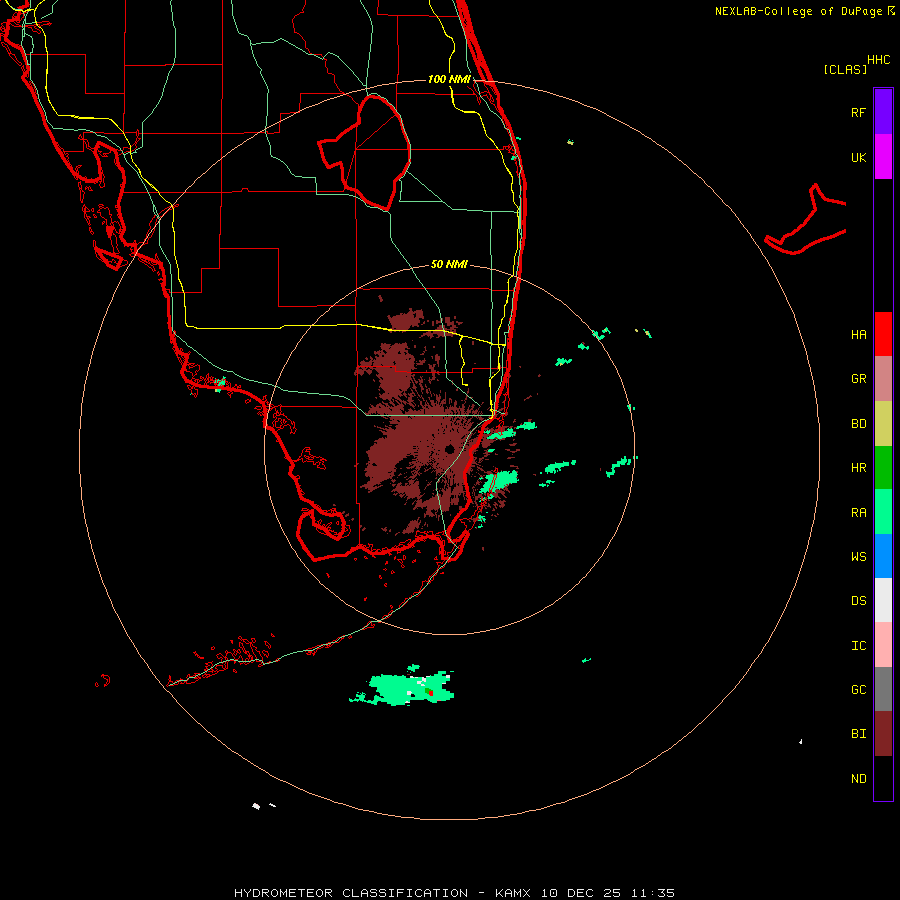The image size is (900, 900).
Task: Click the DS white legend swatch
Action: coord(883,600)
